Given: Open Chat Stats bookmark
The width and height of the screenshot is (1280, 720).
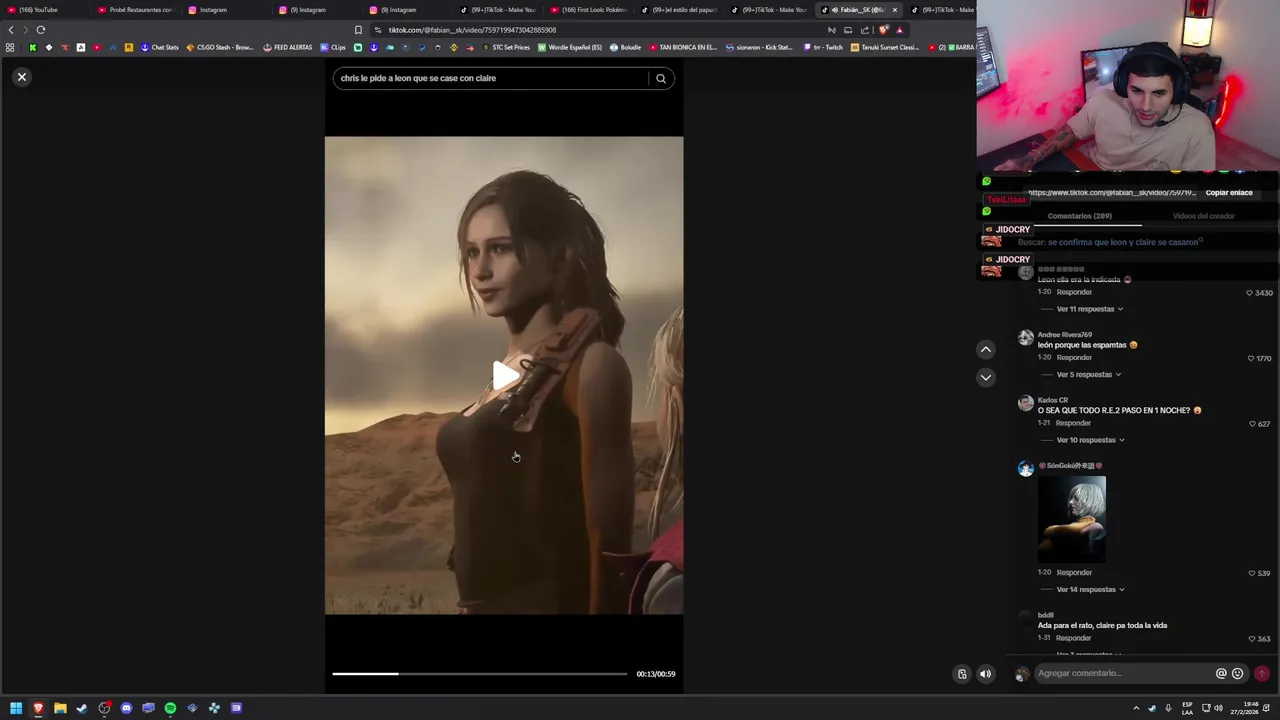Looking at the screenshot, I should tap(160, 47).
